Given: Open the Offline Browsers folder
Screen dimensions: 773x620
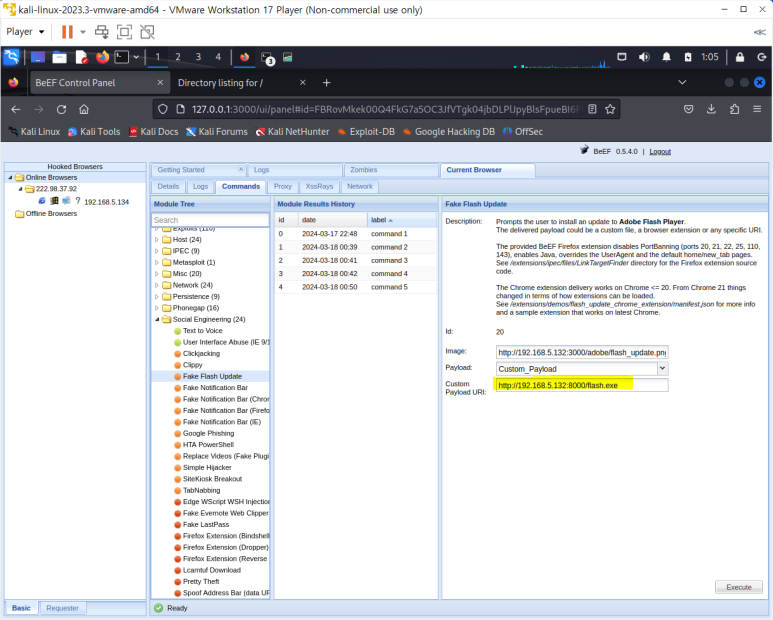Looking at the screenshot, I should 46,213.
